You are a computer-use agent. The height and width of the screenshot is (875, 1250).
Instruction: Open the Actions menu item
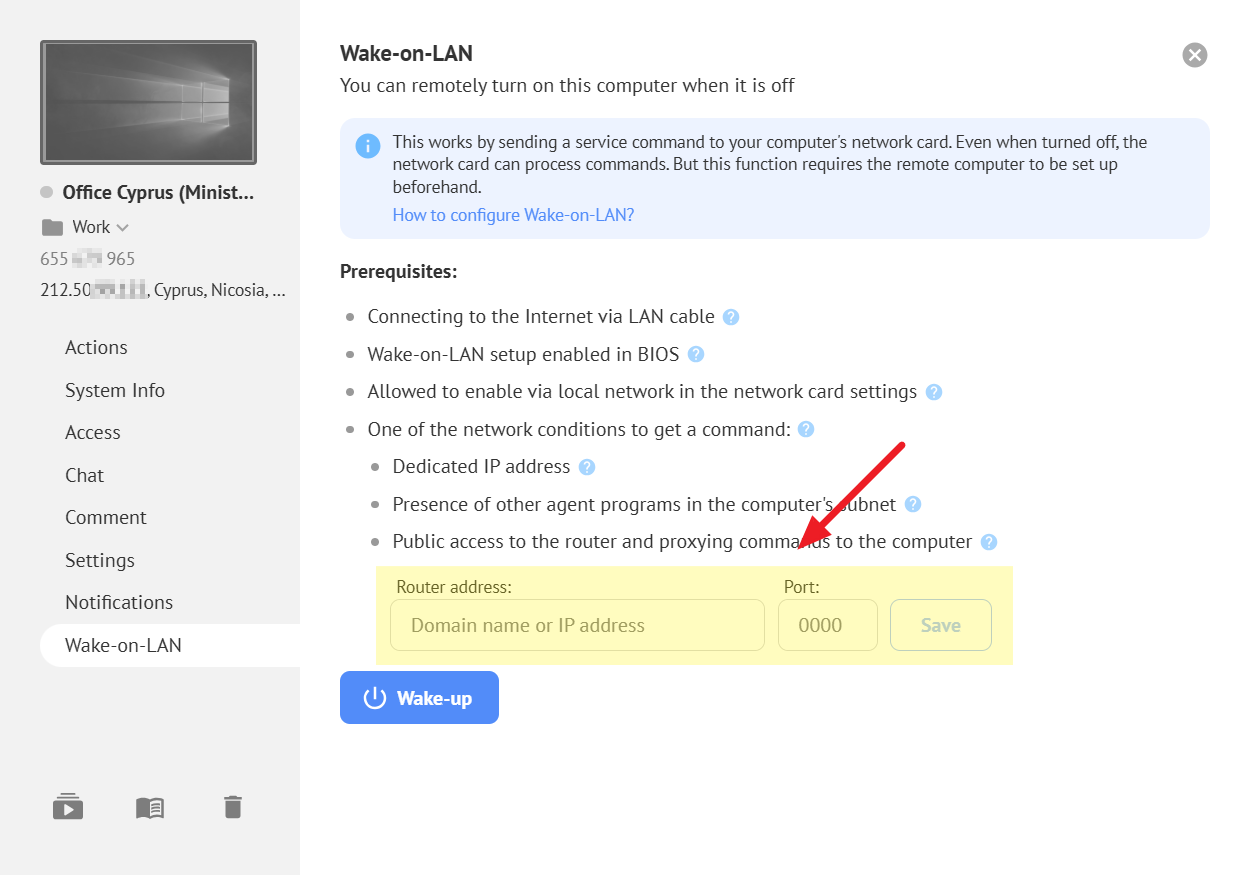pos(96,347)
